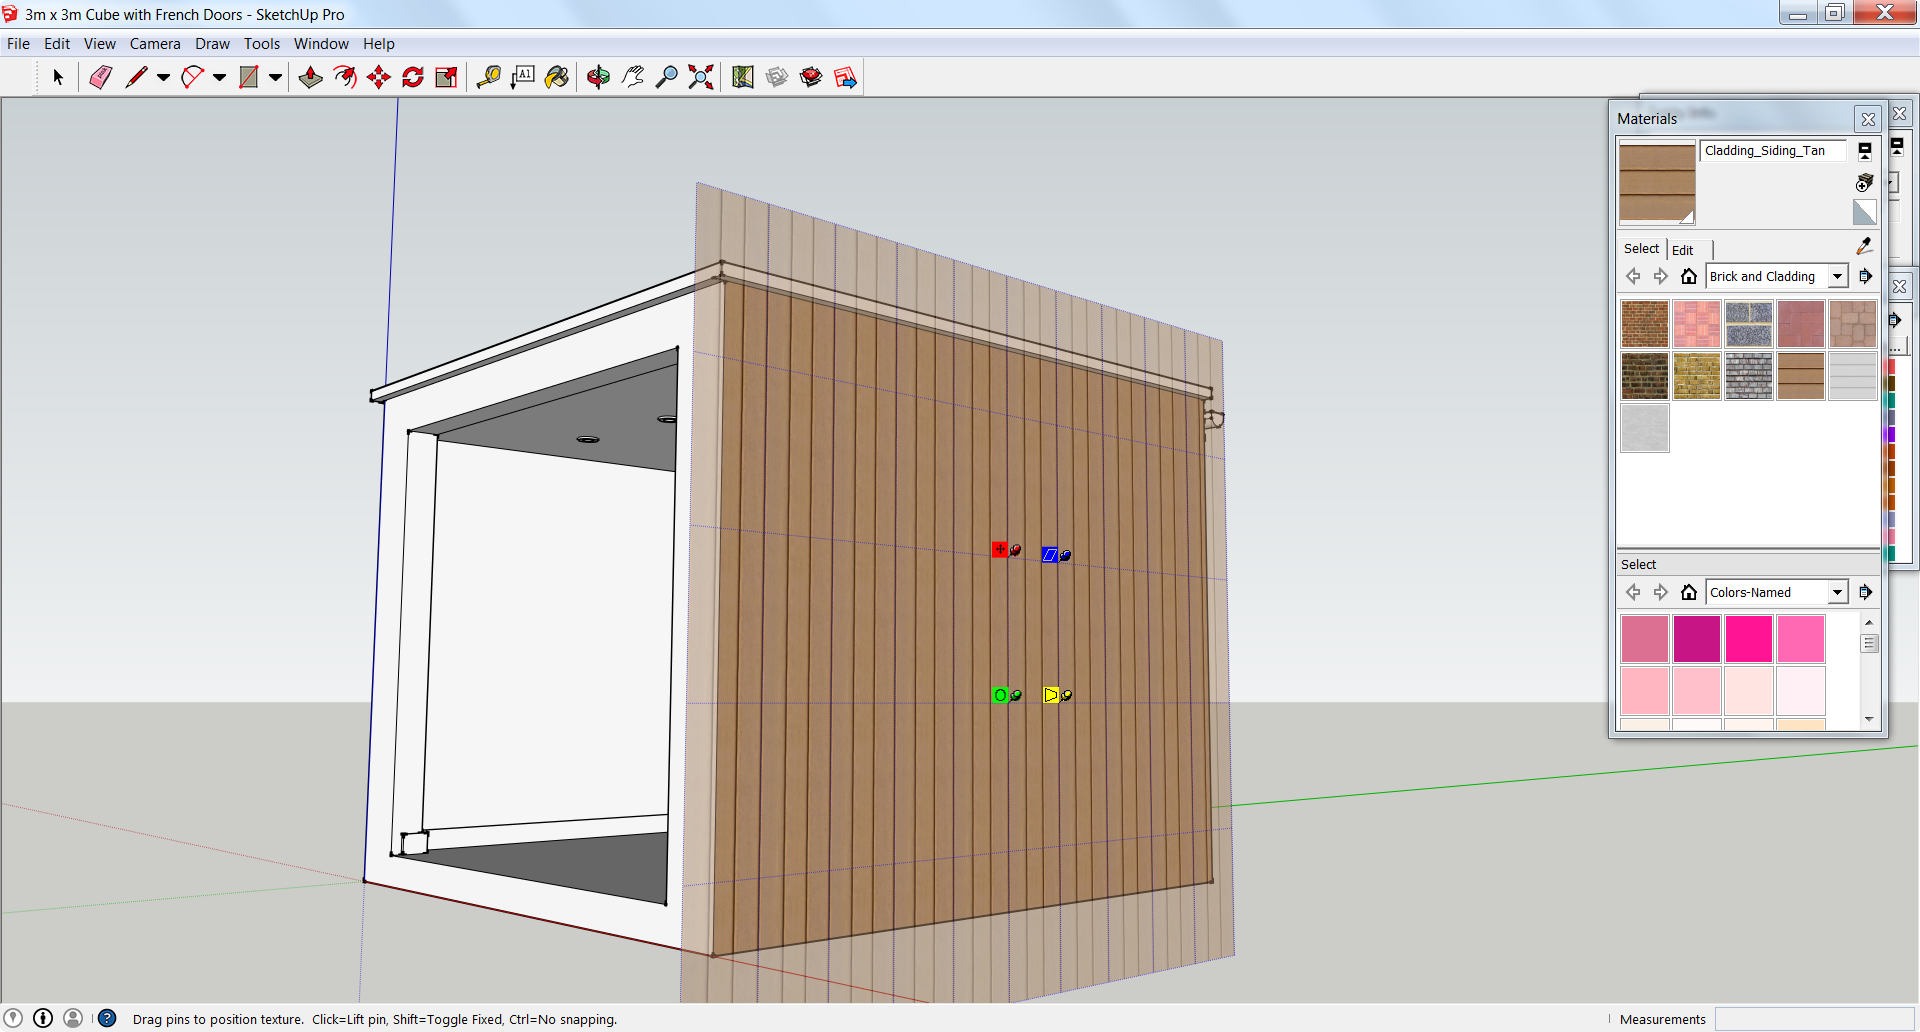Click the Cladding_Siding_Tan name field
Screen dimensions: 1920x1032
[1773, 151]
